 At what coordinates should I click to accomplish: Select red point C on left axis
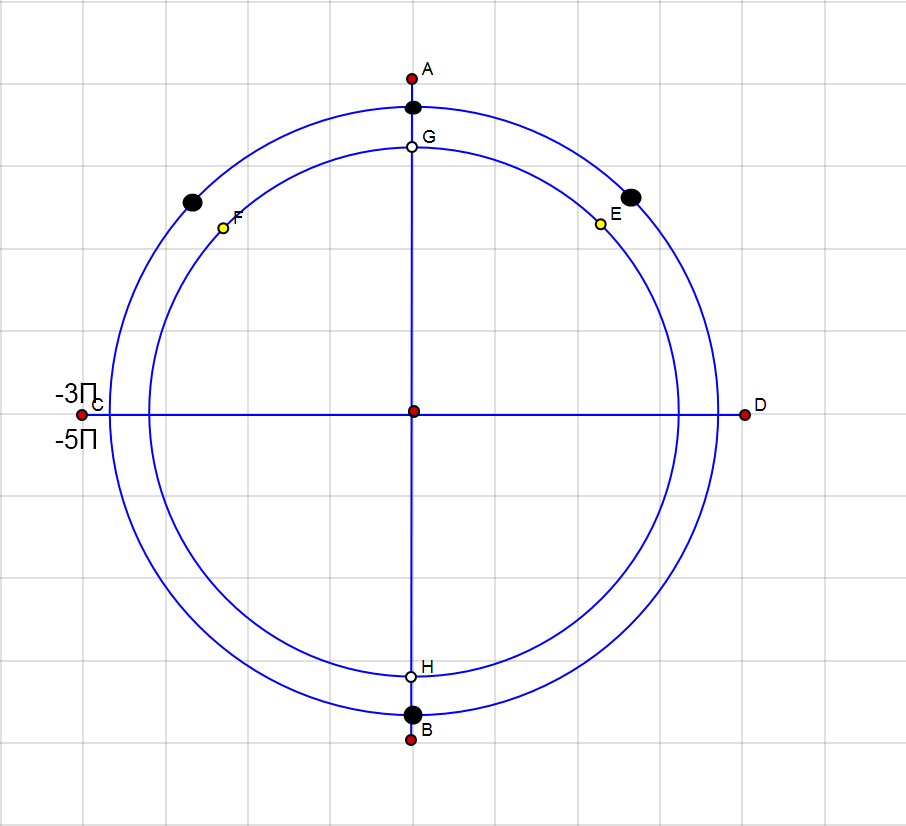point(82,415)
